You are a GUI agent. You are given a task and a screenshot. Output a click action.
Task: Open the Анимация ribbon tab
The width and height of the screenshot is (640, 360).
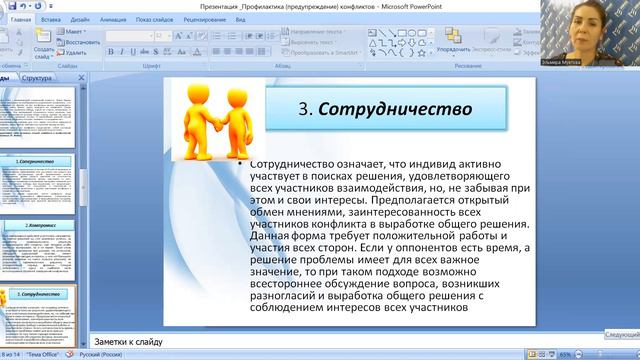[x=113, y=19]
